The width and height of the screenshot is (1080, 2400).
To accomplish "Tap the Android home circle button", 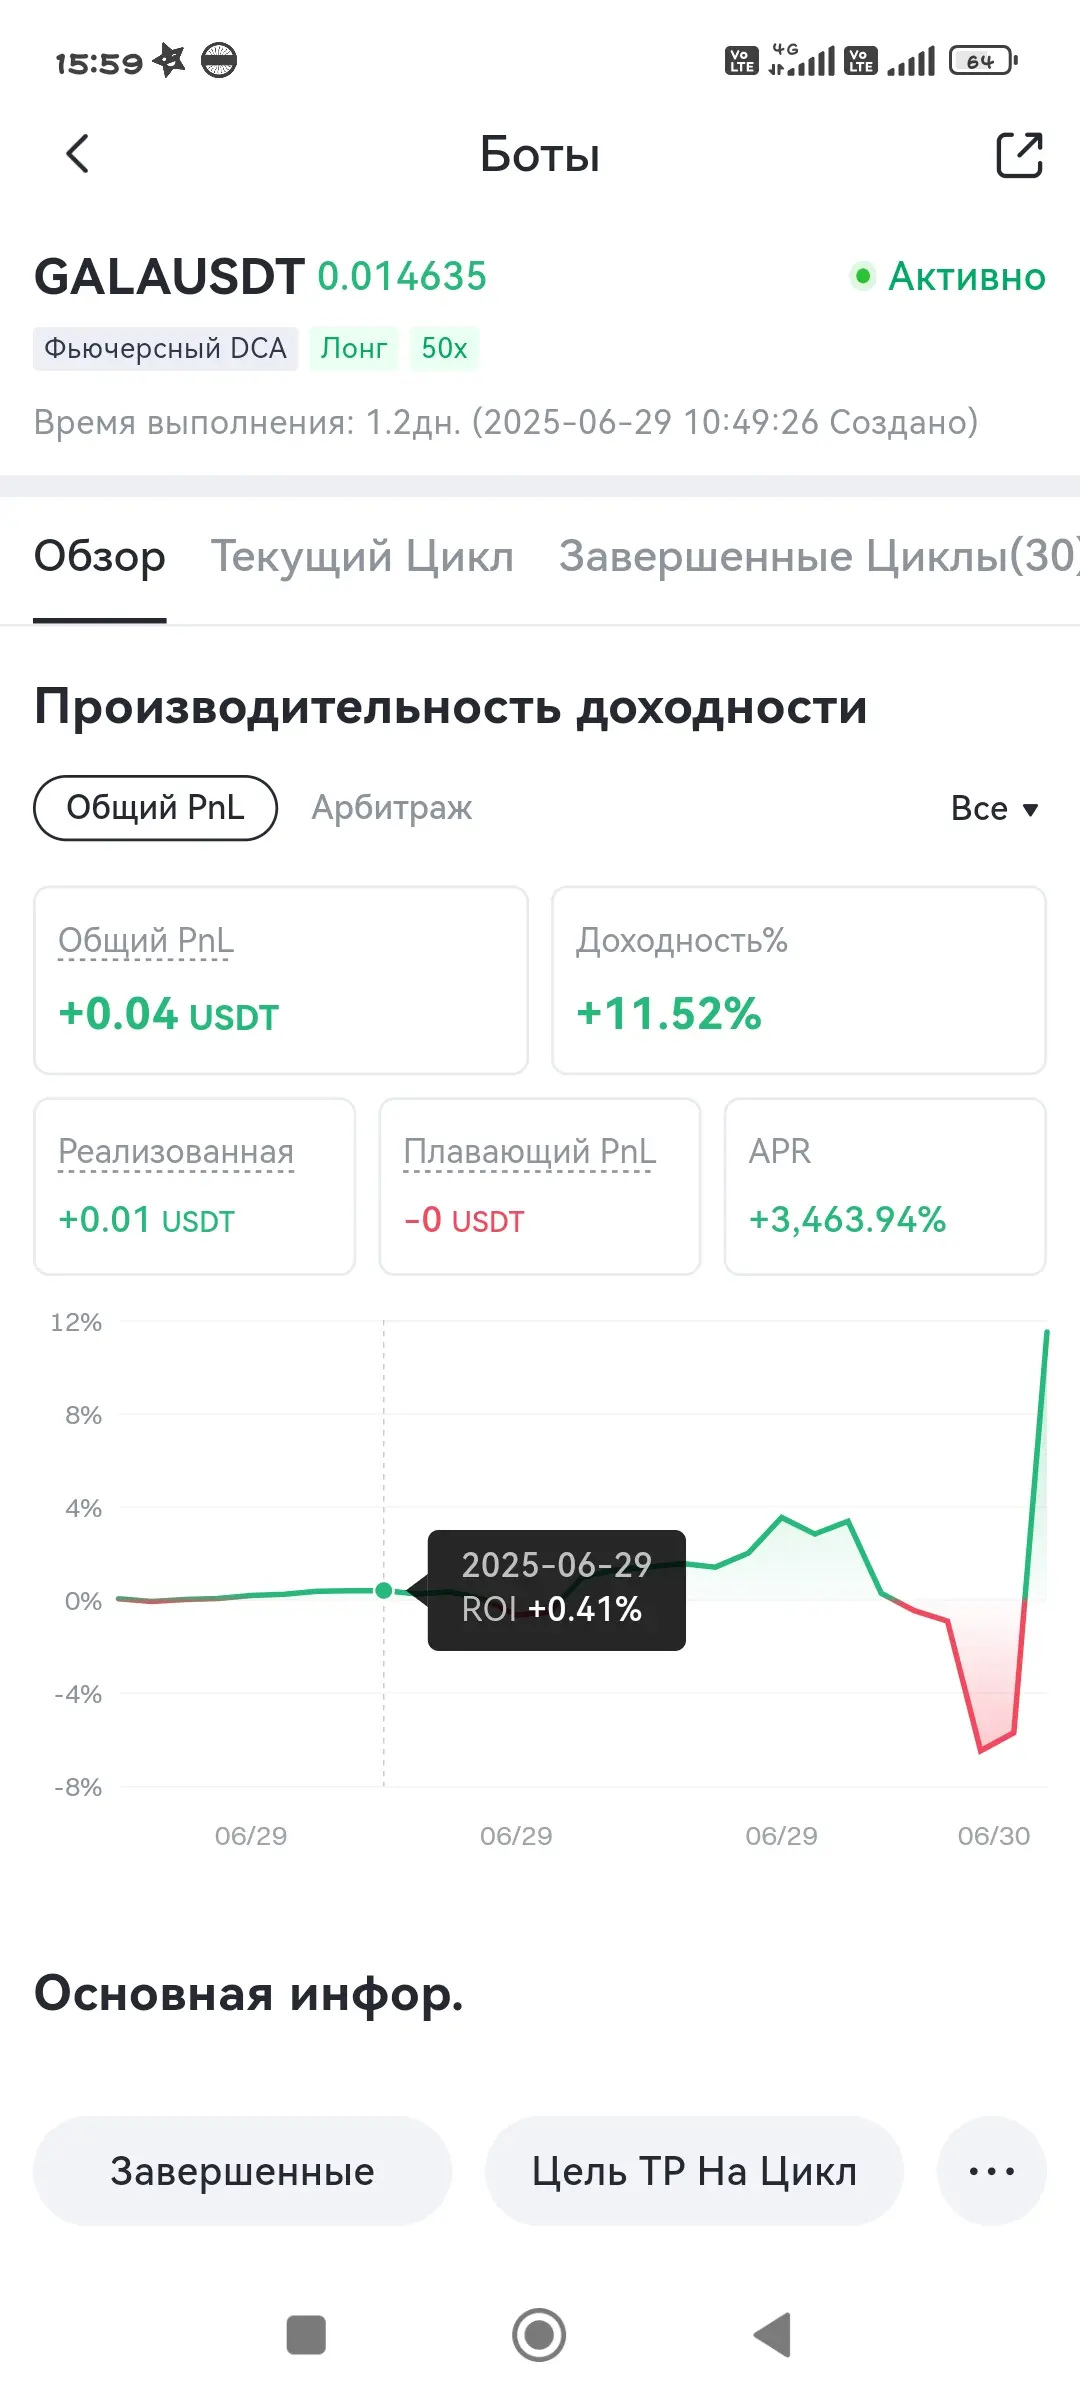I will [x=539, y=2335].
